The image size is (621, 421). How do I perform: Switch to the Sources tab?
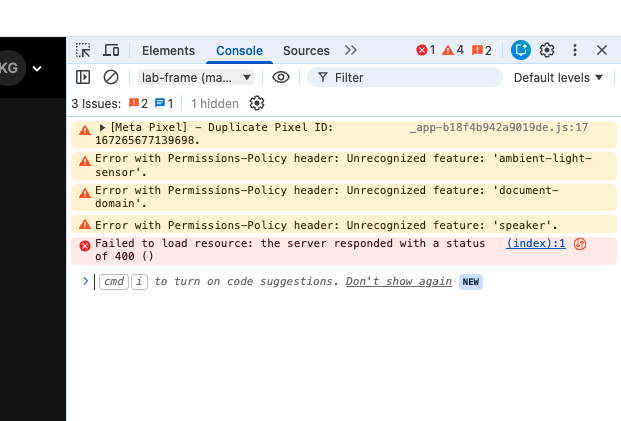point(306,51)
